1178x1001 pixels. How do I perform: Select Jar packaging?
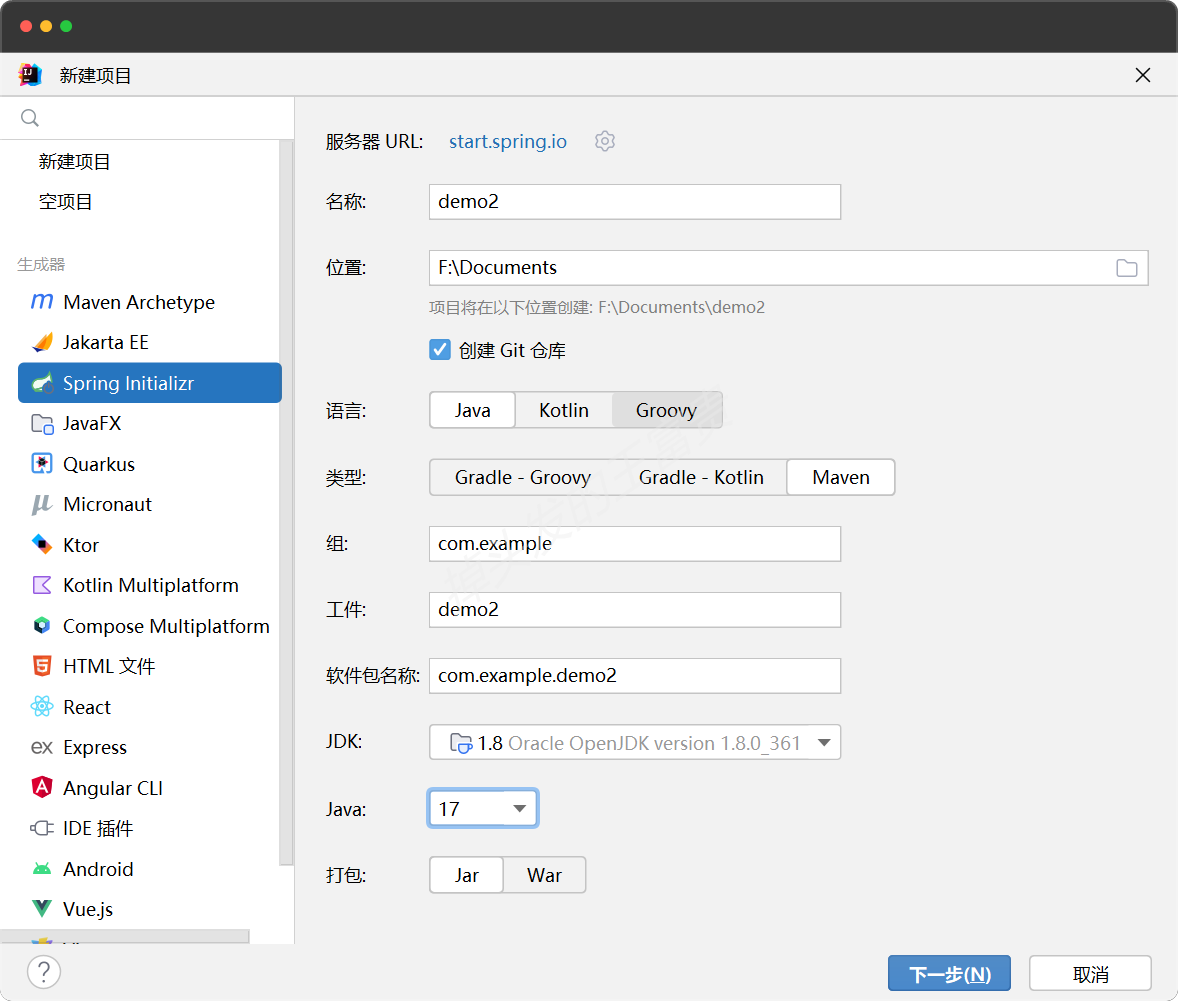[467, 875]
